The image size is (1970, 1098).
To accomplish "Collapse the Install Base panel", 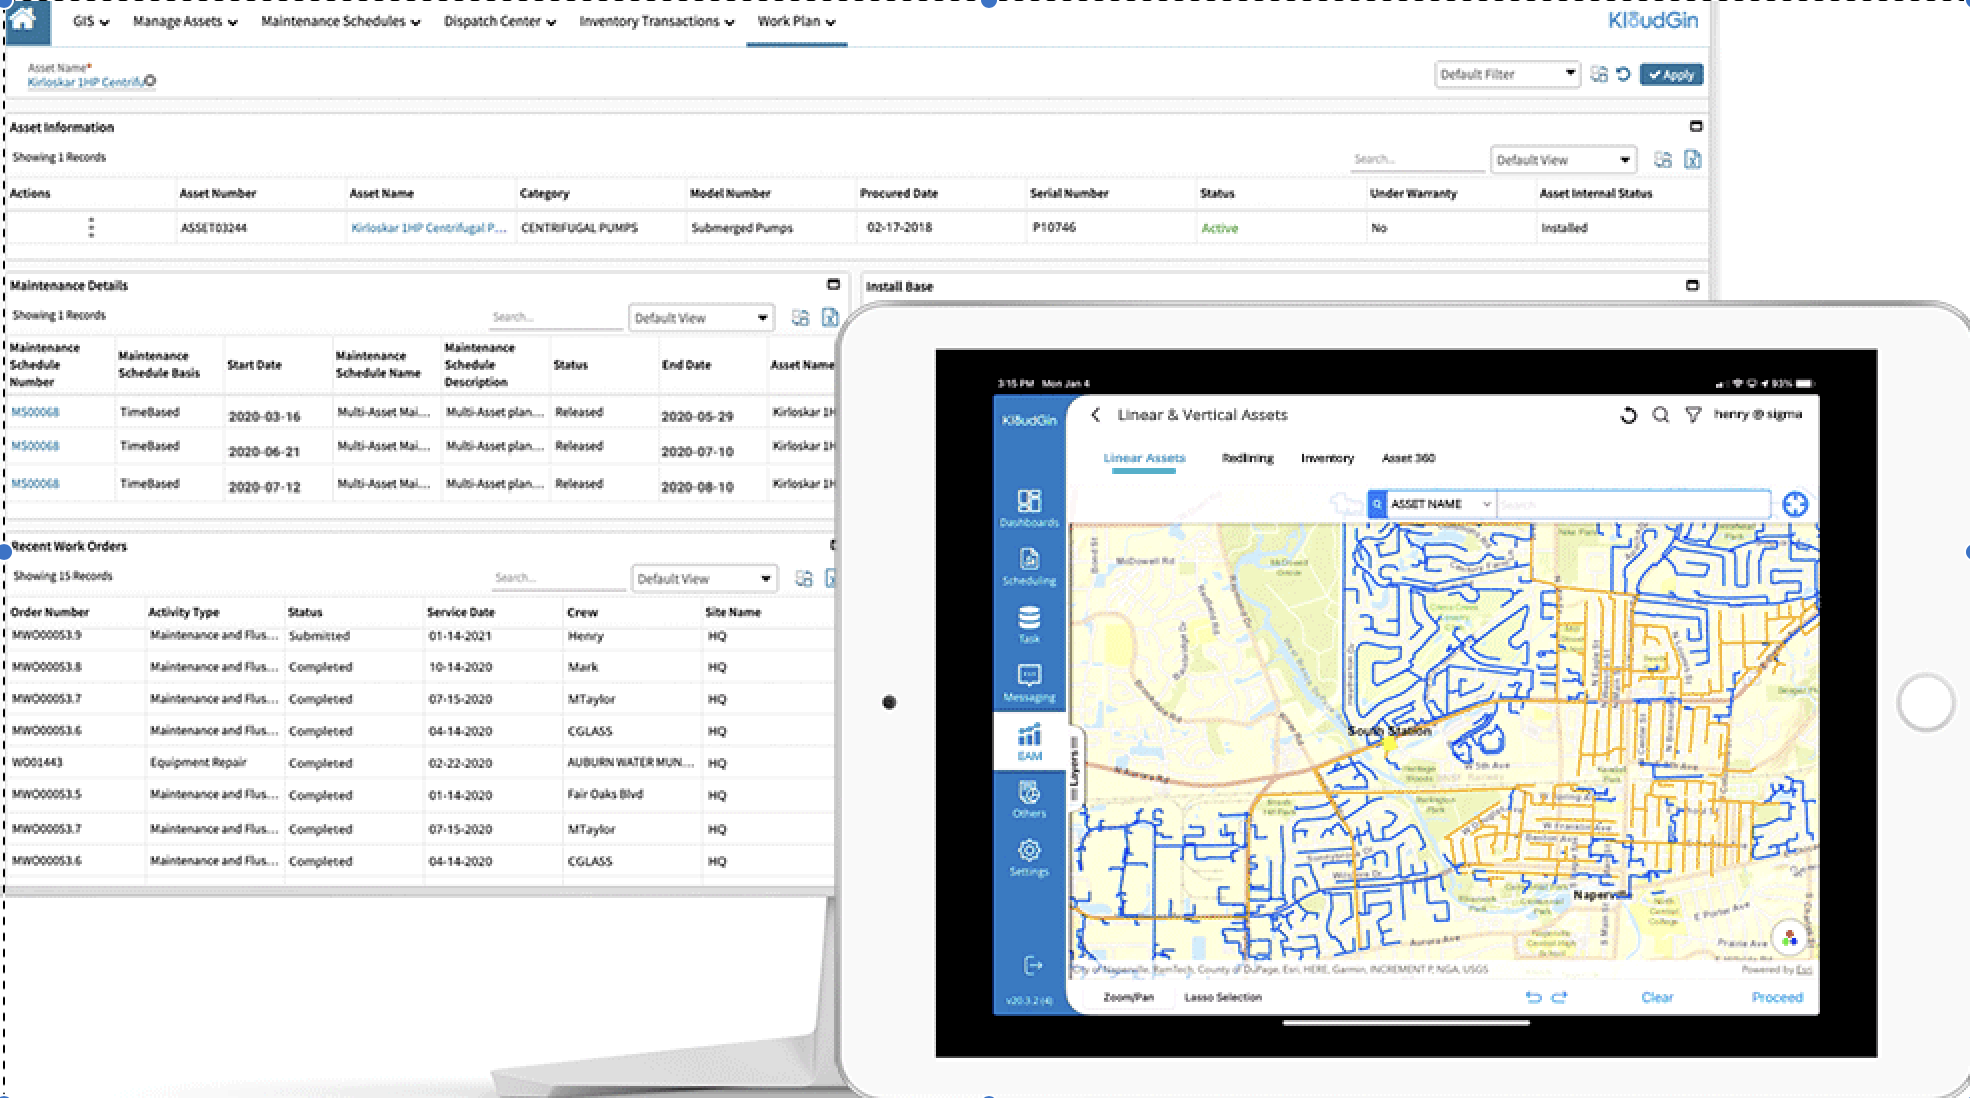I will click(1693, 284).
